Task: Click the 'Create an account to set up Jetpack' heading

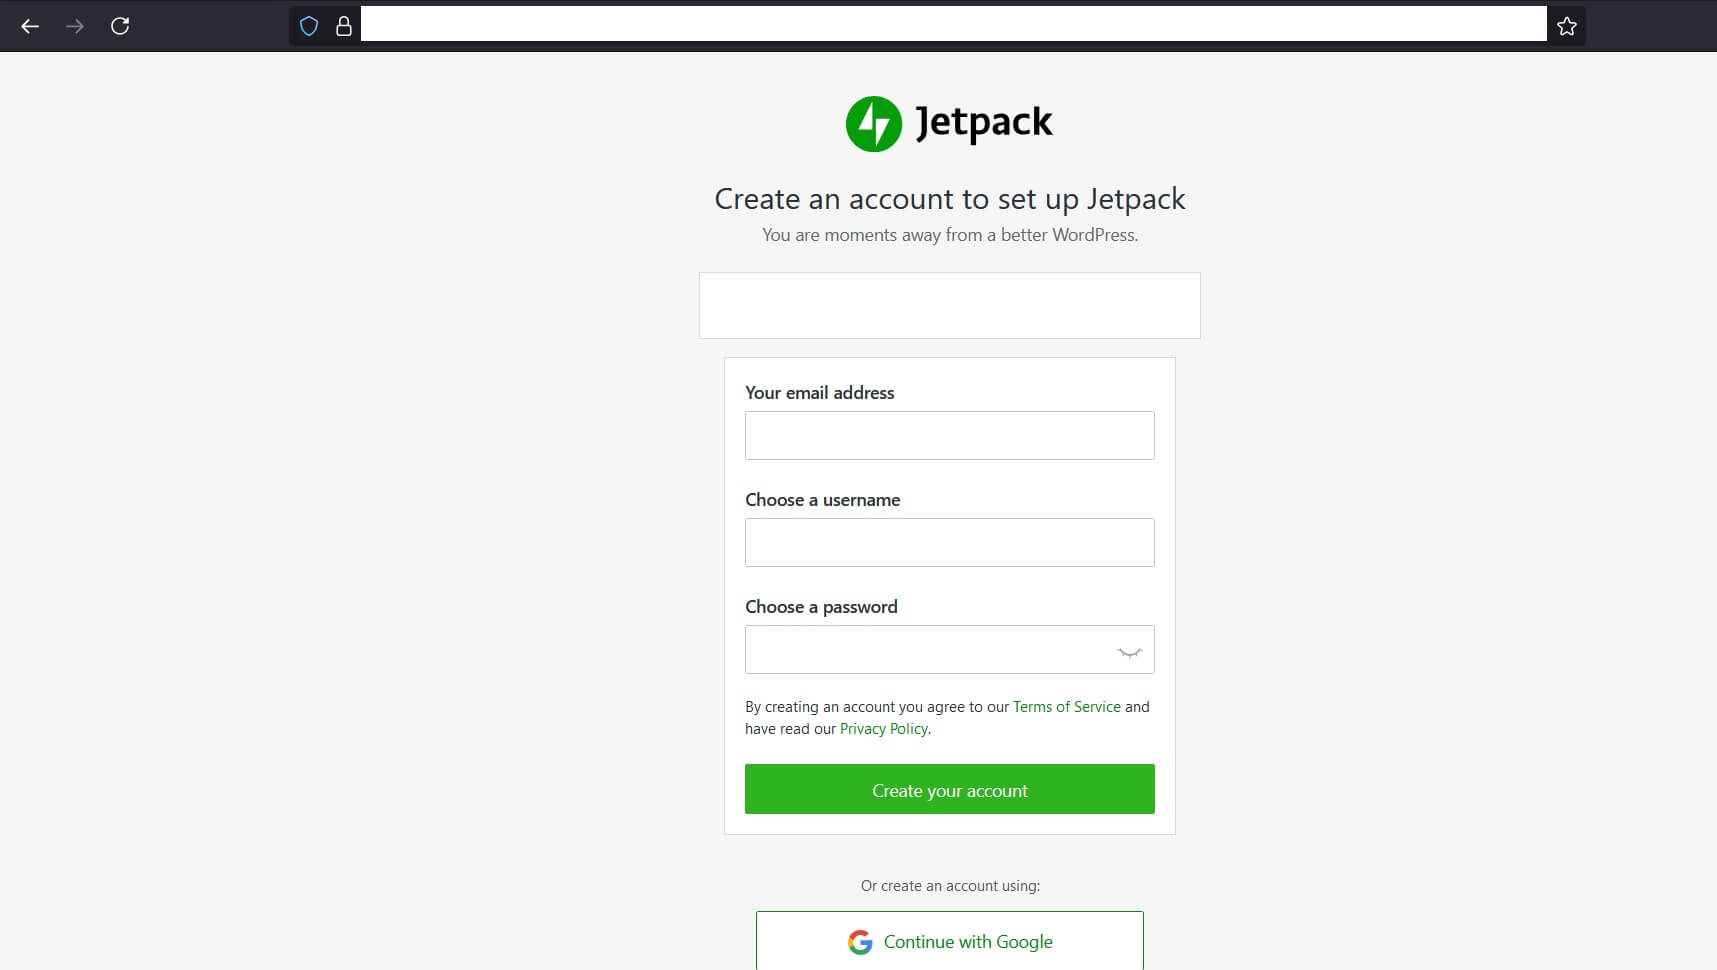Action: click(x=950, y=199)
